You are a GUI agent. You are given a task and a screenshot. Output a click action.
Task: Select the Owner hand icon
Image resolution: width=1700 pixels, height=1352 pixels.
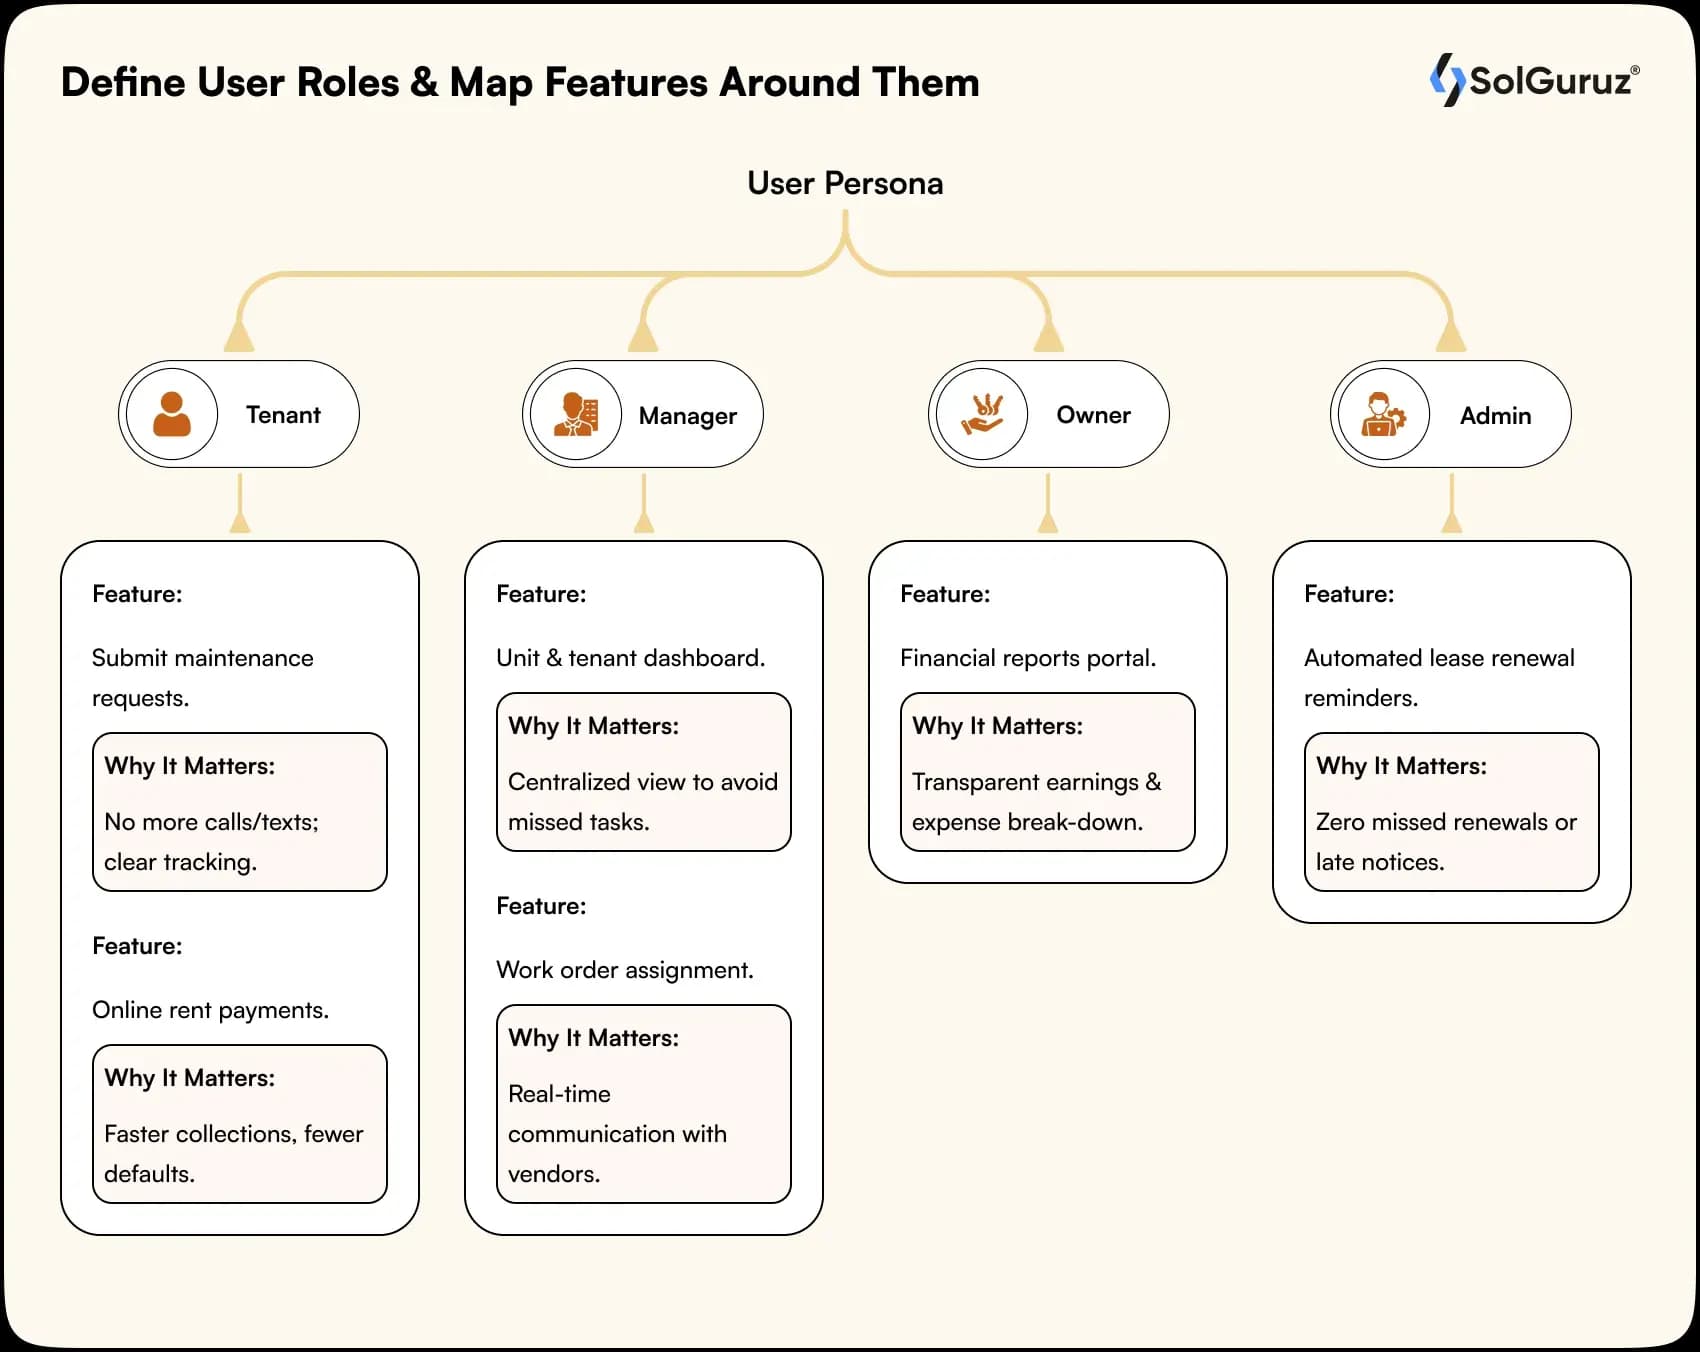(x=981, y=414)
